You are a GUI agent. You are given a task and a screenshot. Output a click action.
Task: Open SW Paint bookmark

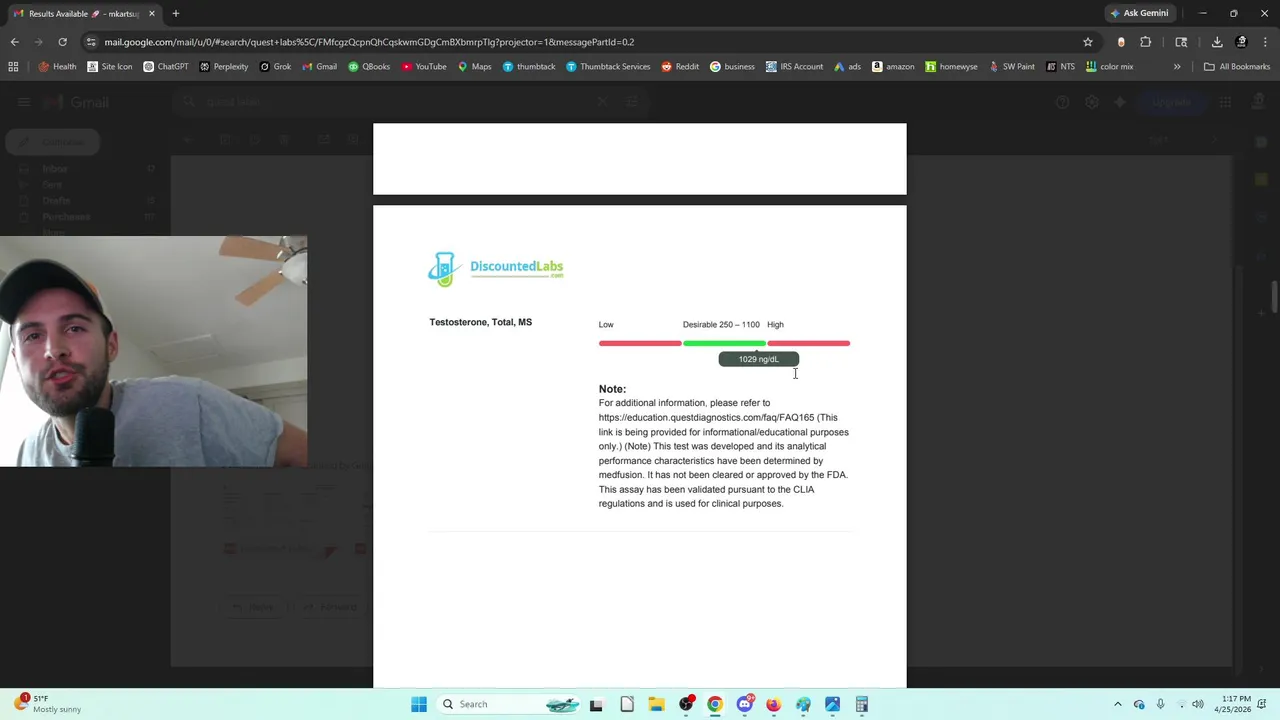1011,67
